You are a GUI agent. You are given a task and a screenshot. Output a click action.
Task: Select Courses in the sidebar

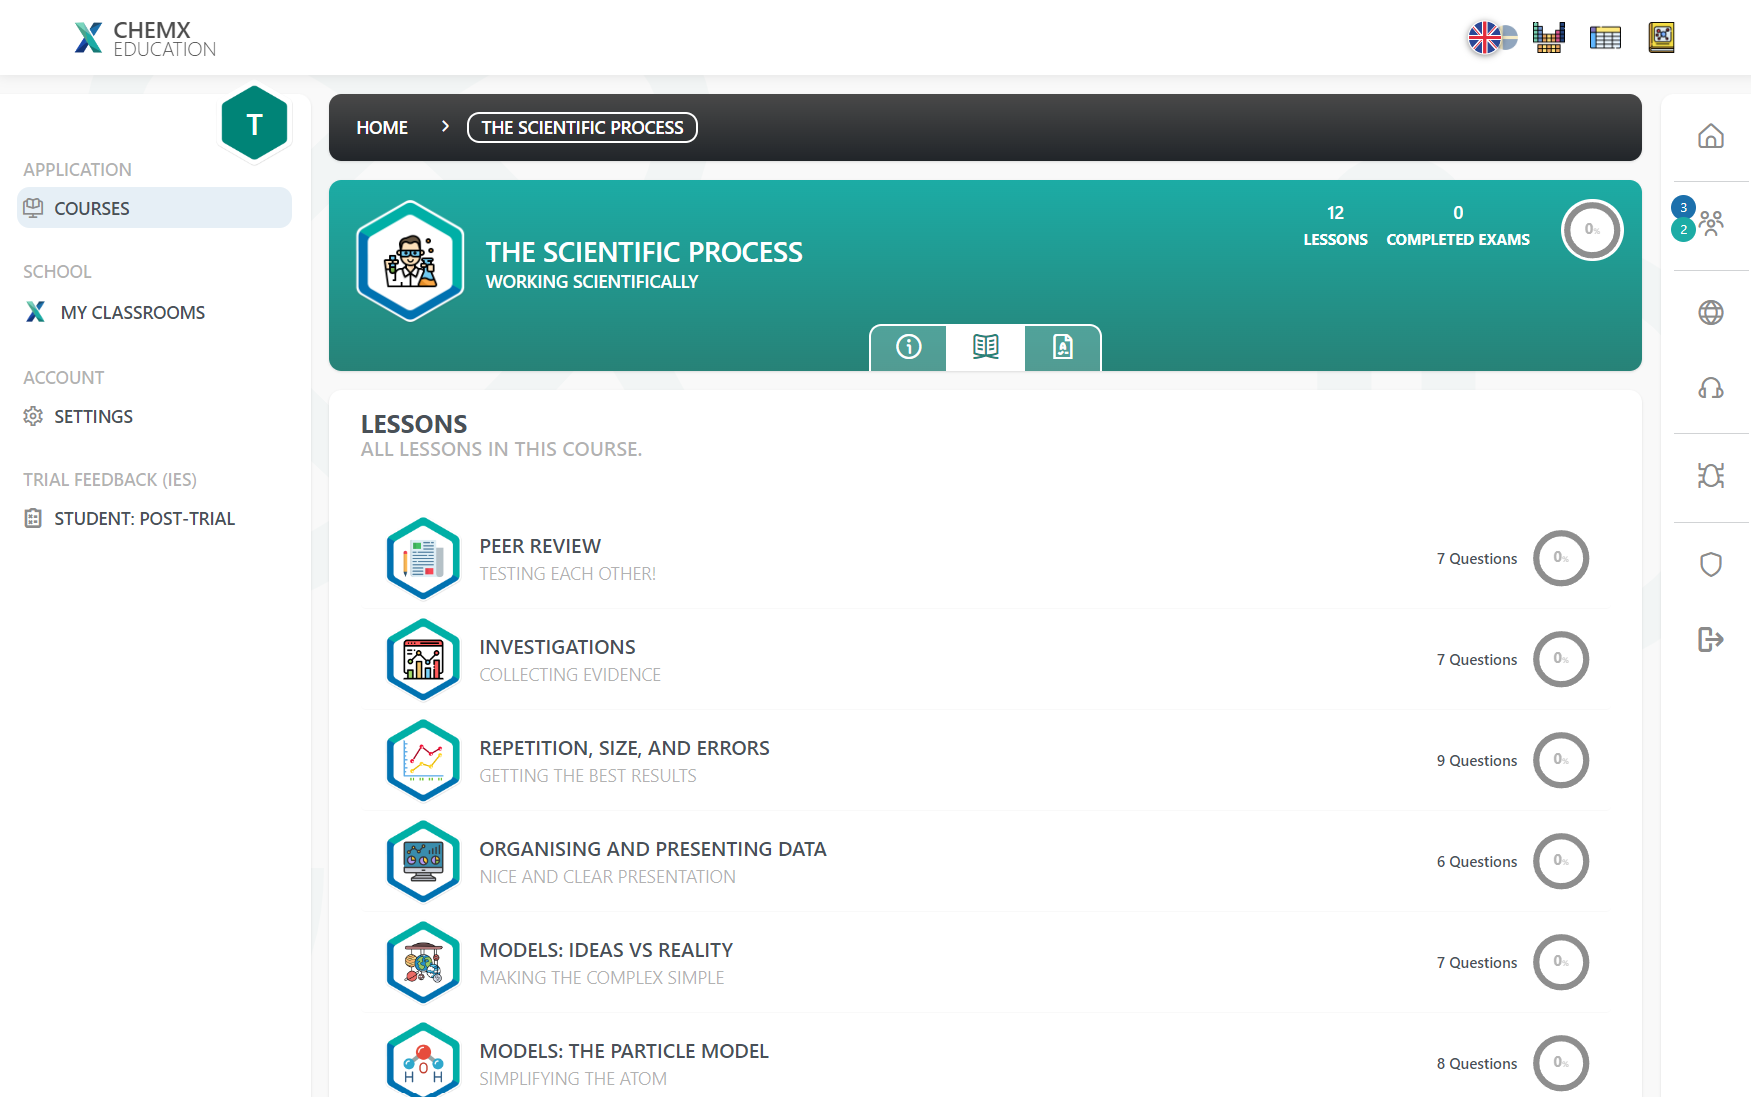pos(155,208)
